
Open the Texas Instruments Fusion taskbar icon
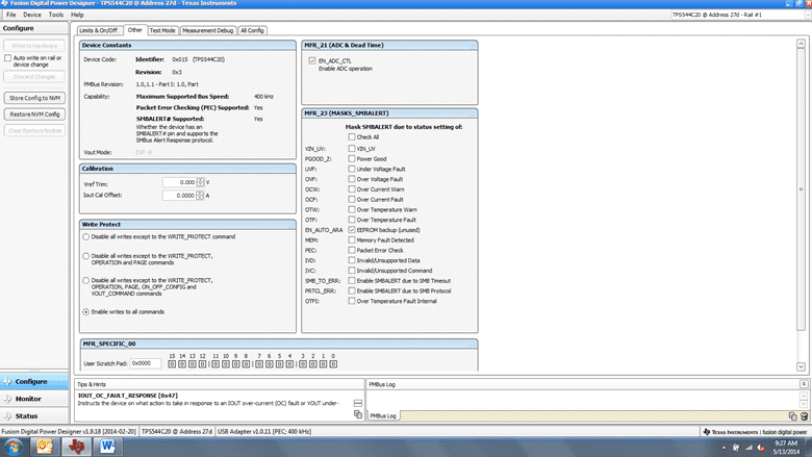tap(76, 446)
